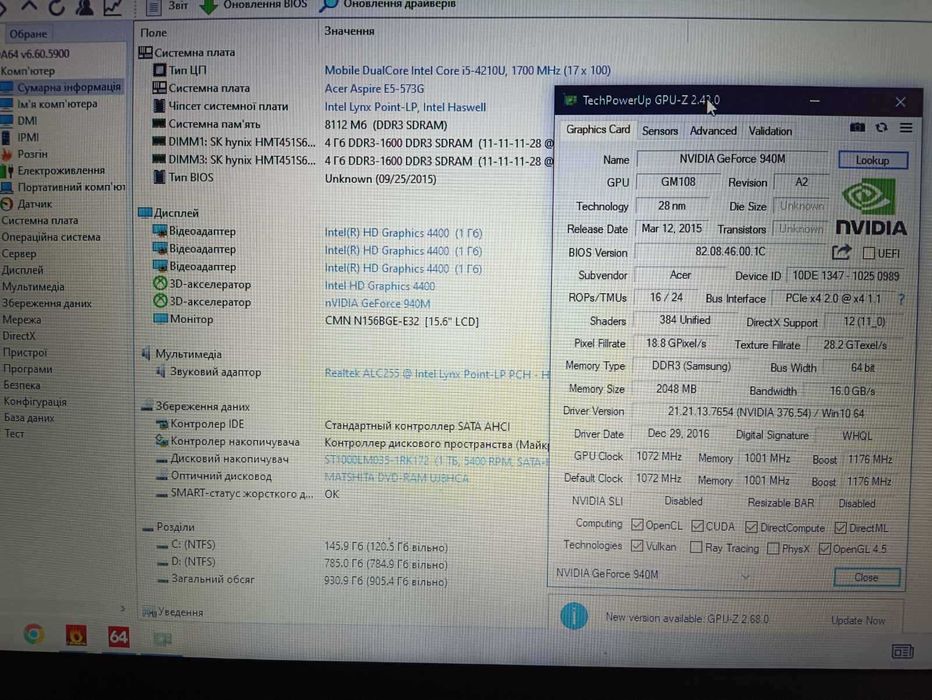The width and height of the screenshot is (932, 700).
Task: Click the GPU-Z taskbar icon
Action: pos(162,639)
